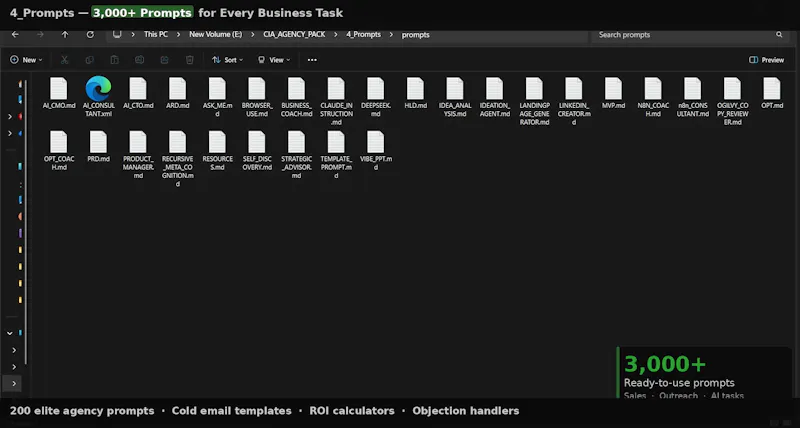The width and height of the screenshot is (800, 428).
Task: Select the VIBE_PPT.md file
Action: 376,151
